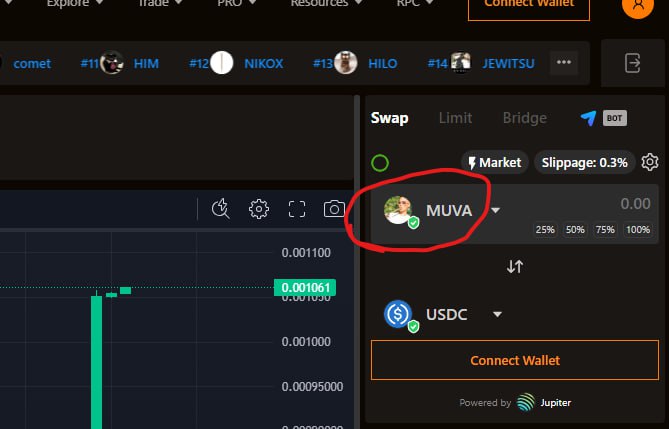The image size is (669, 429).
Task: Click the user profile avatar icon
Action: [x=638, y=5]
